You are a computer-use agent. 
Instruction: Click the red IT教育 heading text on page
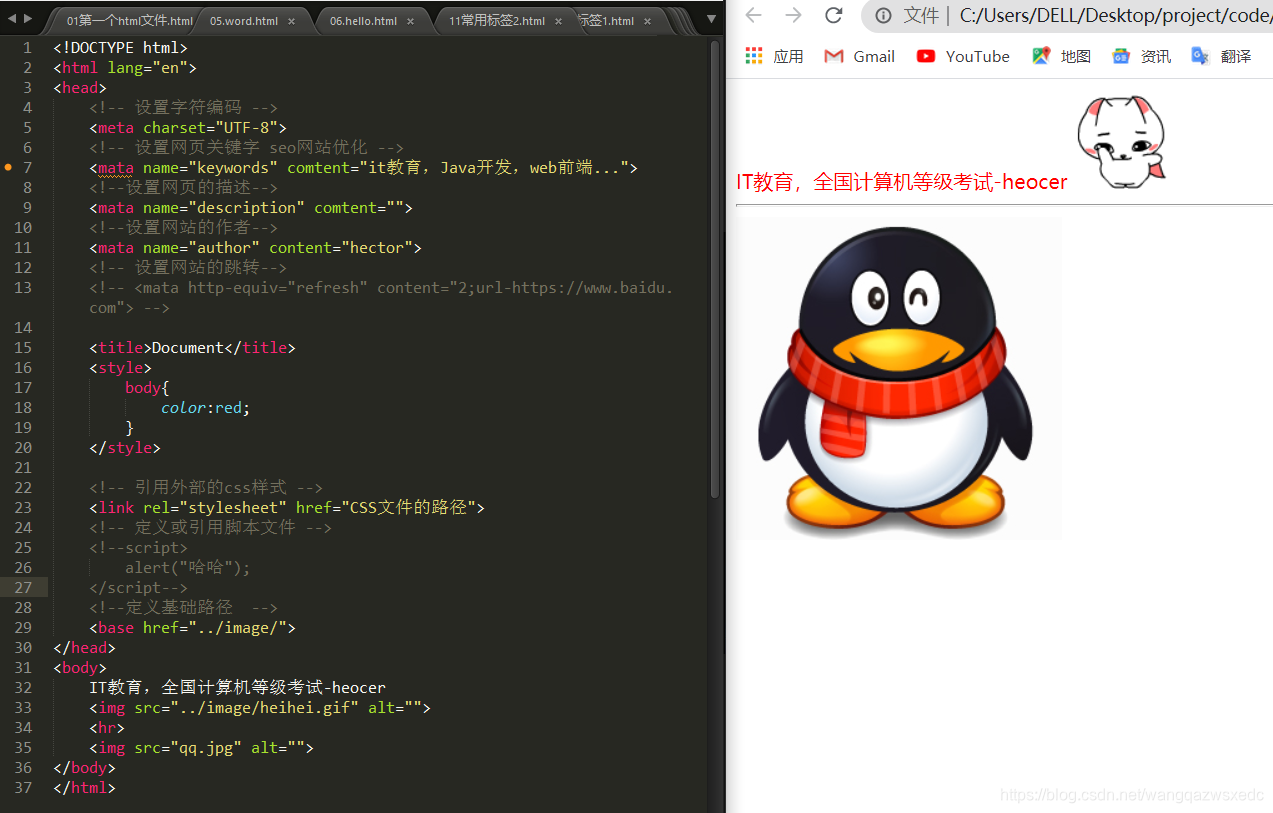click(x=902, y=182)
